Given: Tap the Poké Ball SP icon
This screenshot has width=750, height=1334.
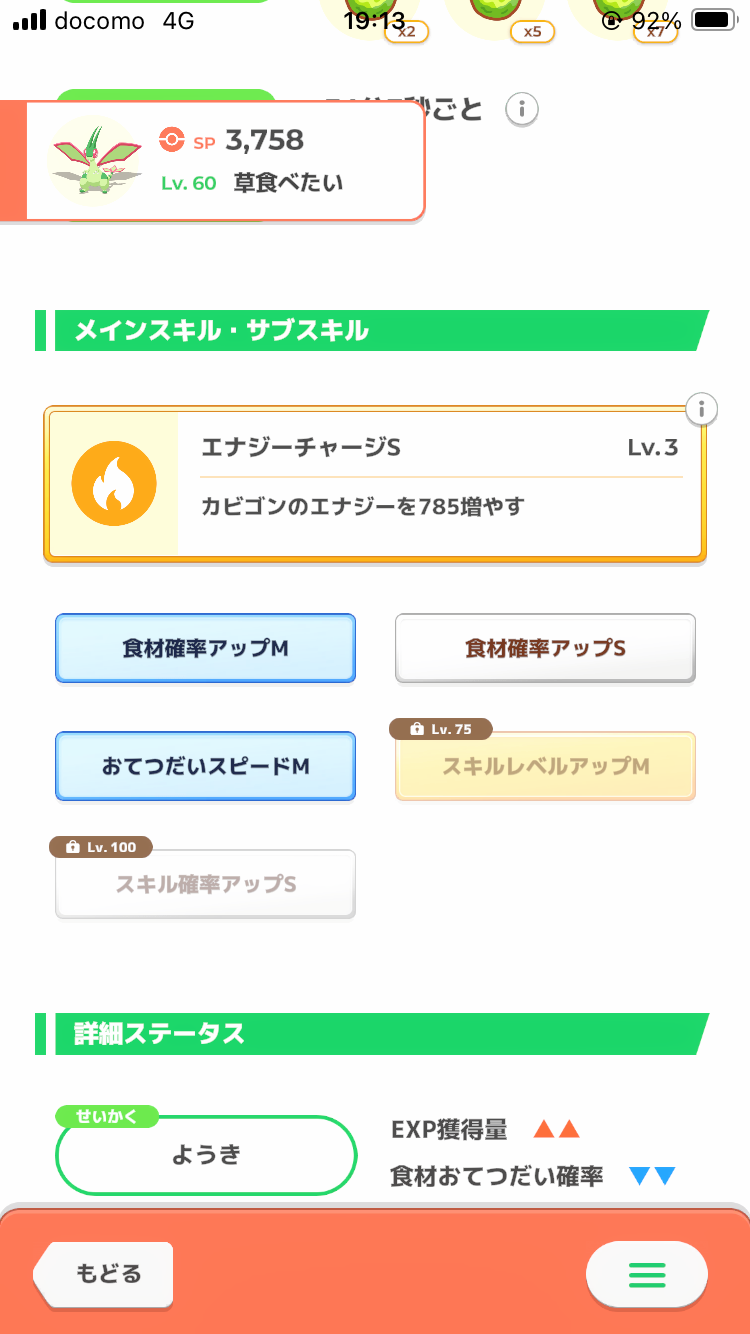Looking at the screenshot, I should 172,141.
